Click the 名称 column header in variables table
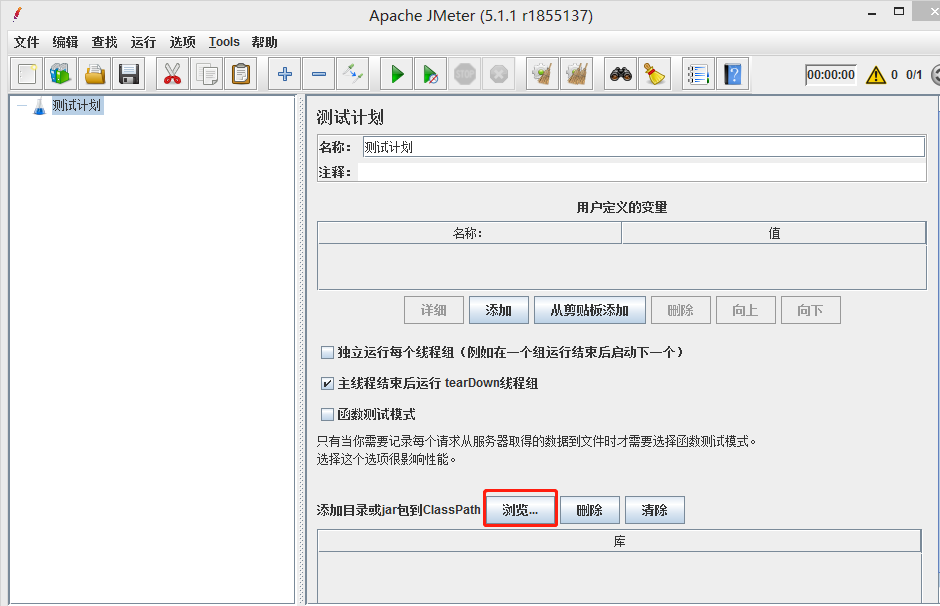Viewport: 940px width, 606px height. tap(469, 233)
